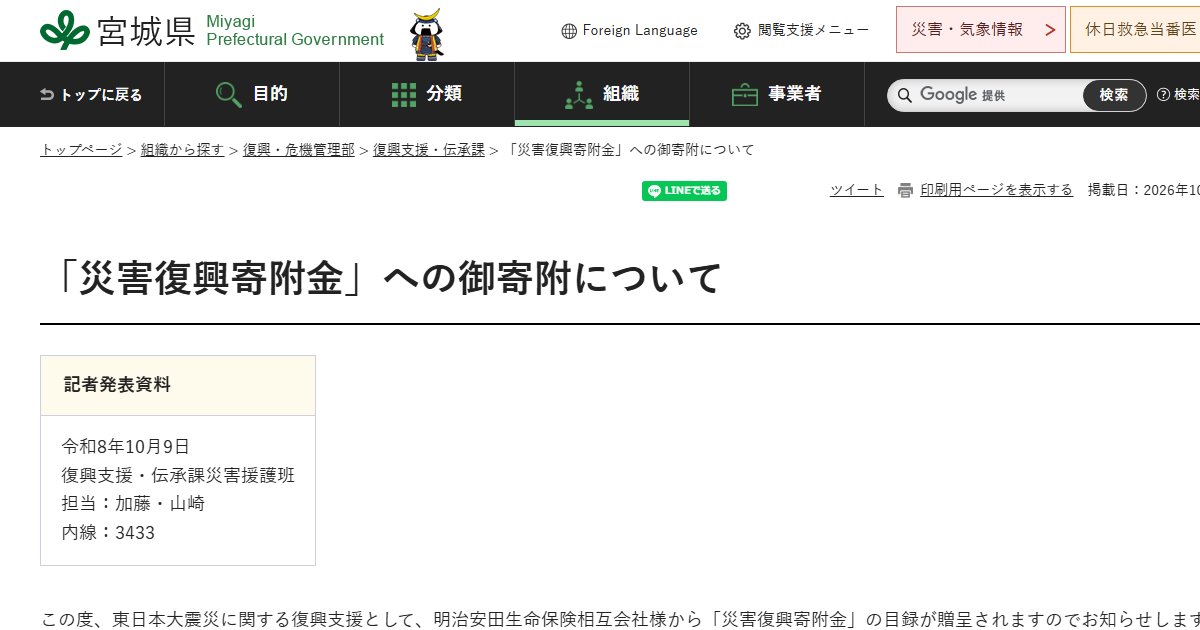
Task: Click the last breadcrumb item for the current page
Action: coord(629,150)
